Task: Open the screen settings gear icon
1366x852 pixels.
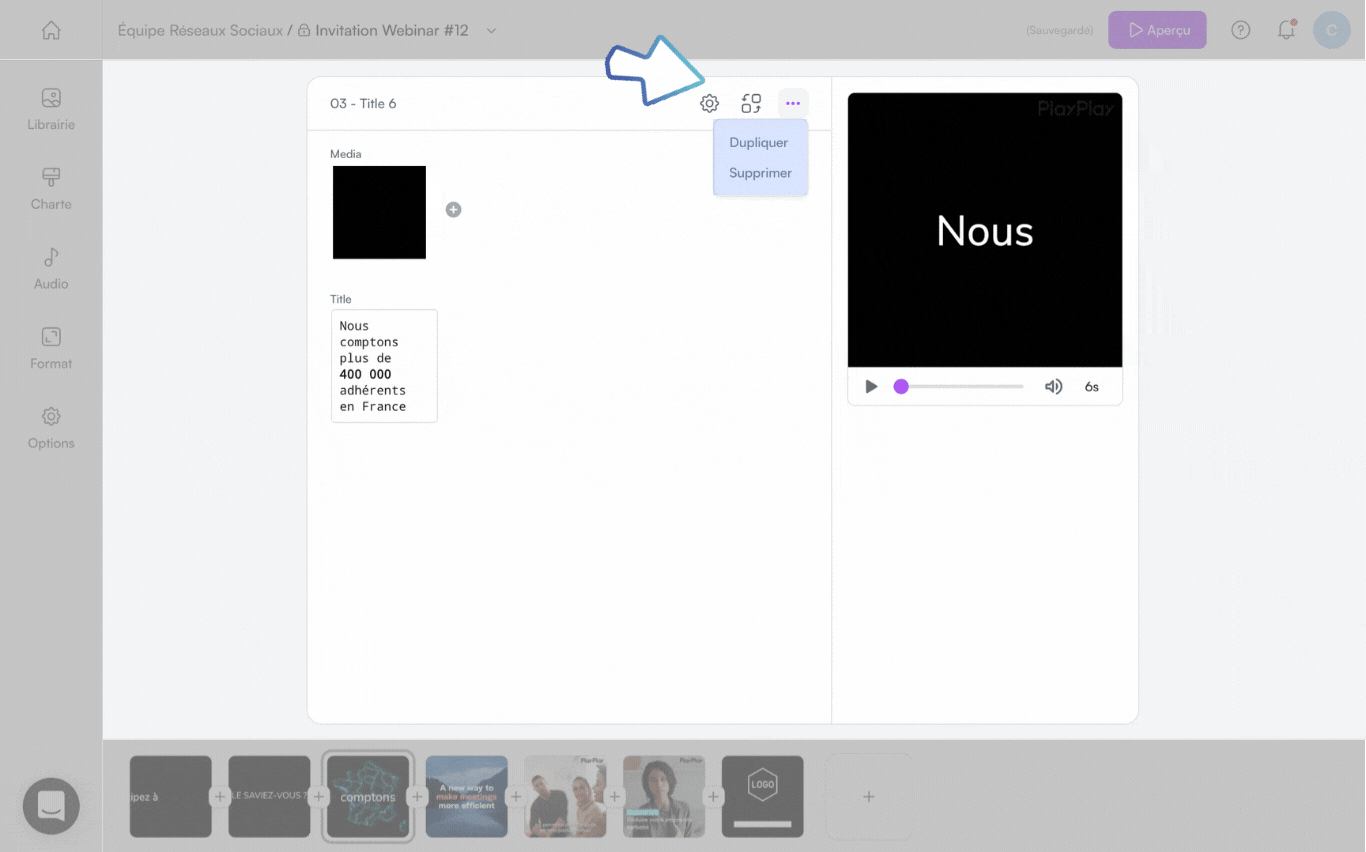Action: [709, 103]
